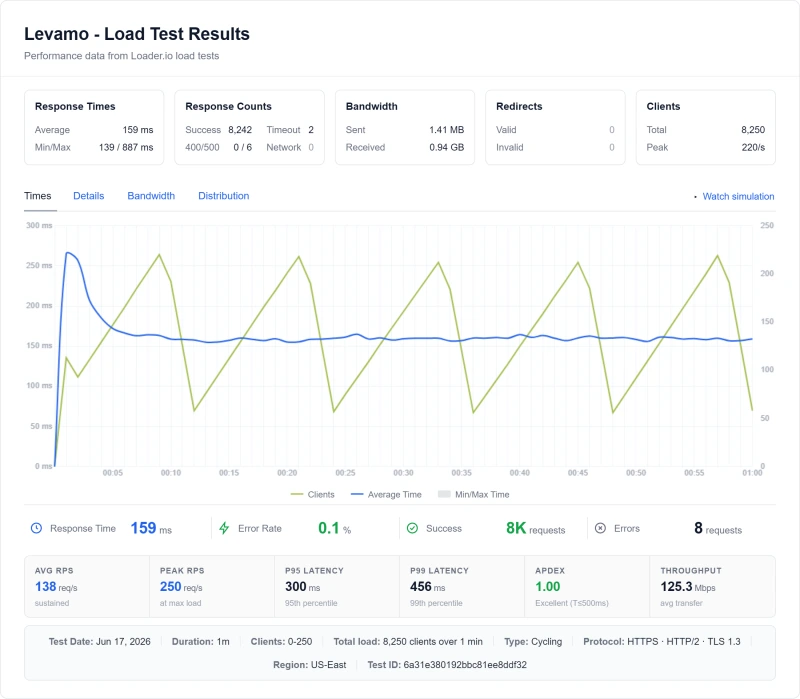Click the Region: US-East entry
The width and height of the screenshot is (800, 699).
tap(309, 665)
